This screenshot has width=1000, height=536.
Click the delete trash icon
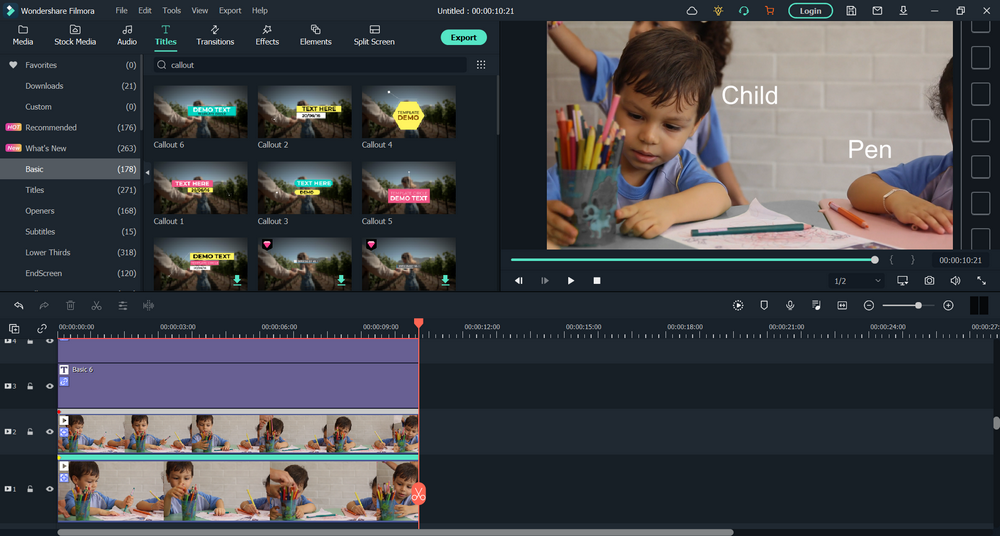tap(71, 306)
